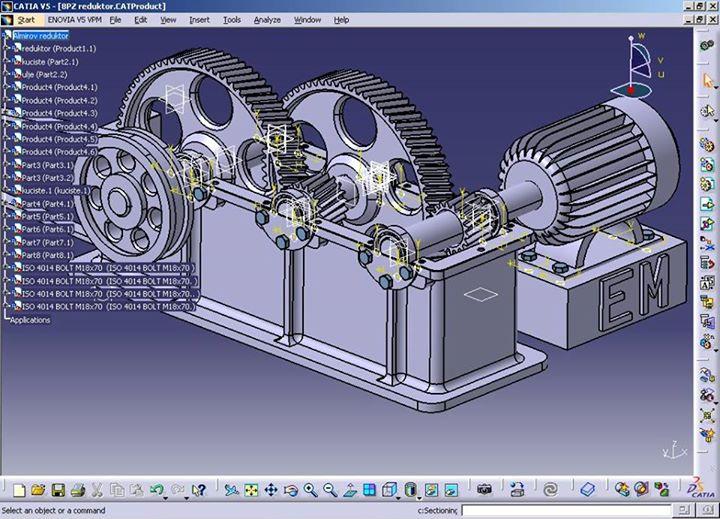Activate the What's This help pointer
The image size is (720, 519).
click(x=198, y=490)
